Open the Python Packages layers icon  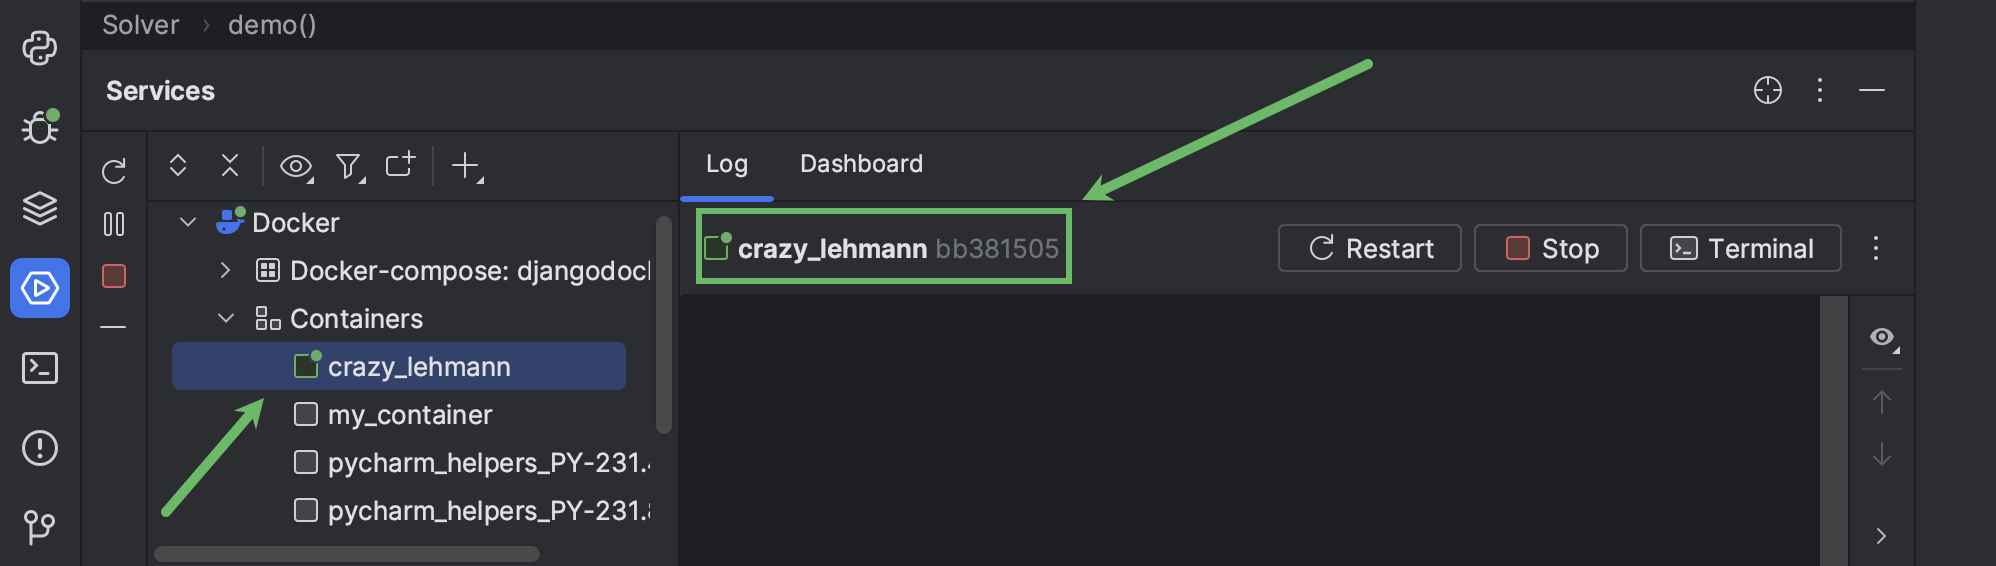tap(40, 208)
